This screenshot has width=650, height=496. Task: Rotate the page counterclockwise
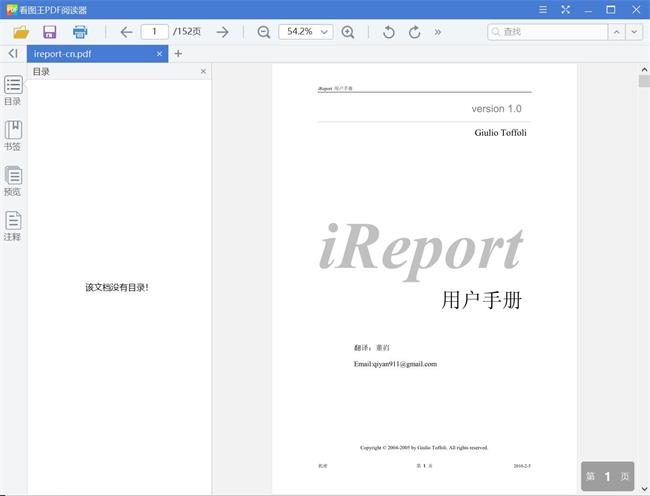pyautogui.click(x=388, y=32)
